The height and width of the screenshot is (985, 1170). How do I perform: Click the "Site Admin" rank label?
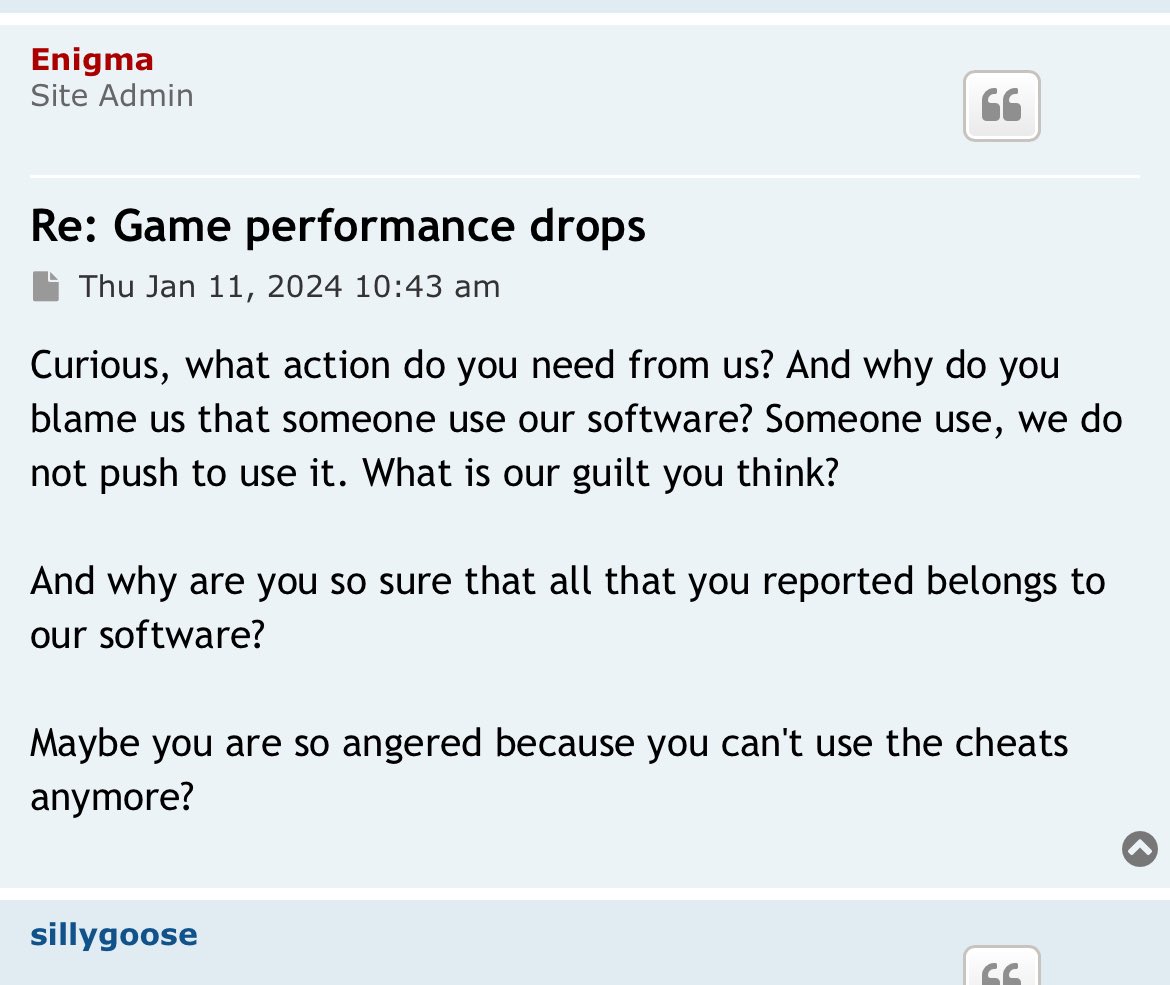point(112,96)
